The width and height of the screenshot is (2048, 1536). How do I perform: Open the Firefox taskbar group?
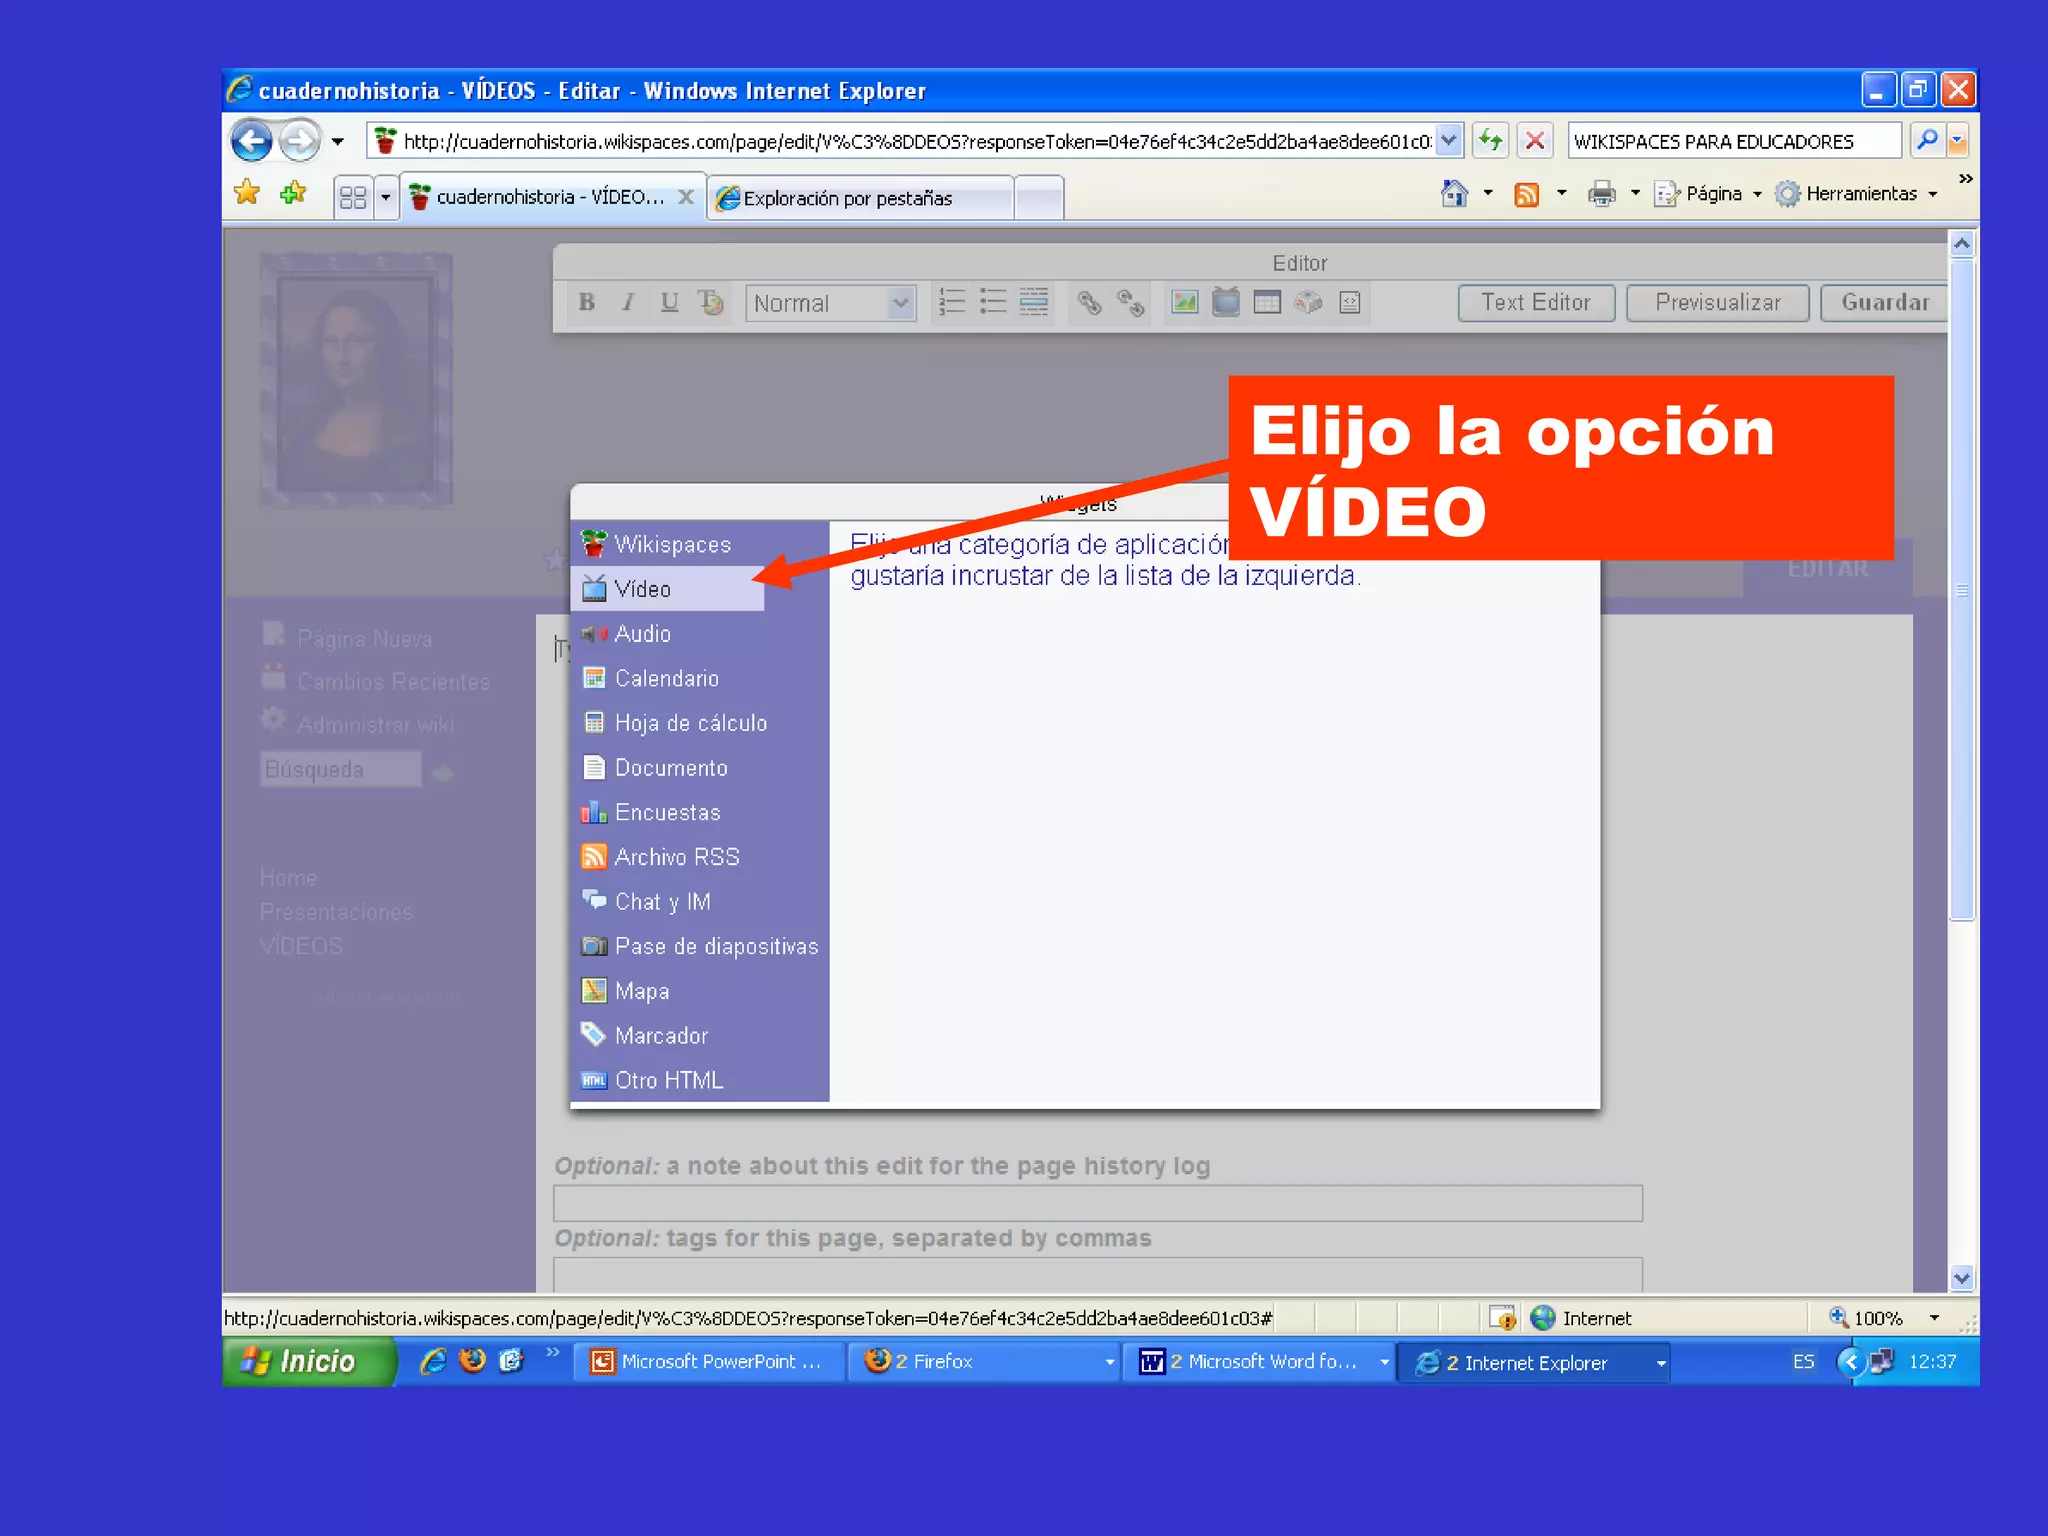983,1362
